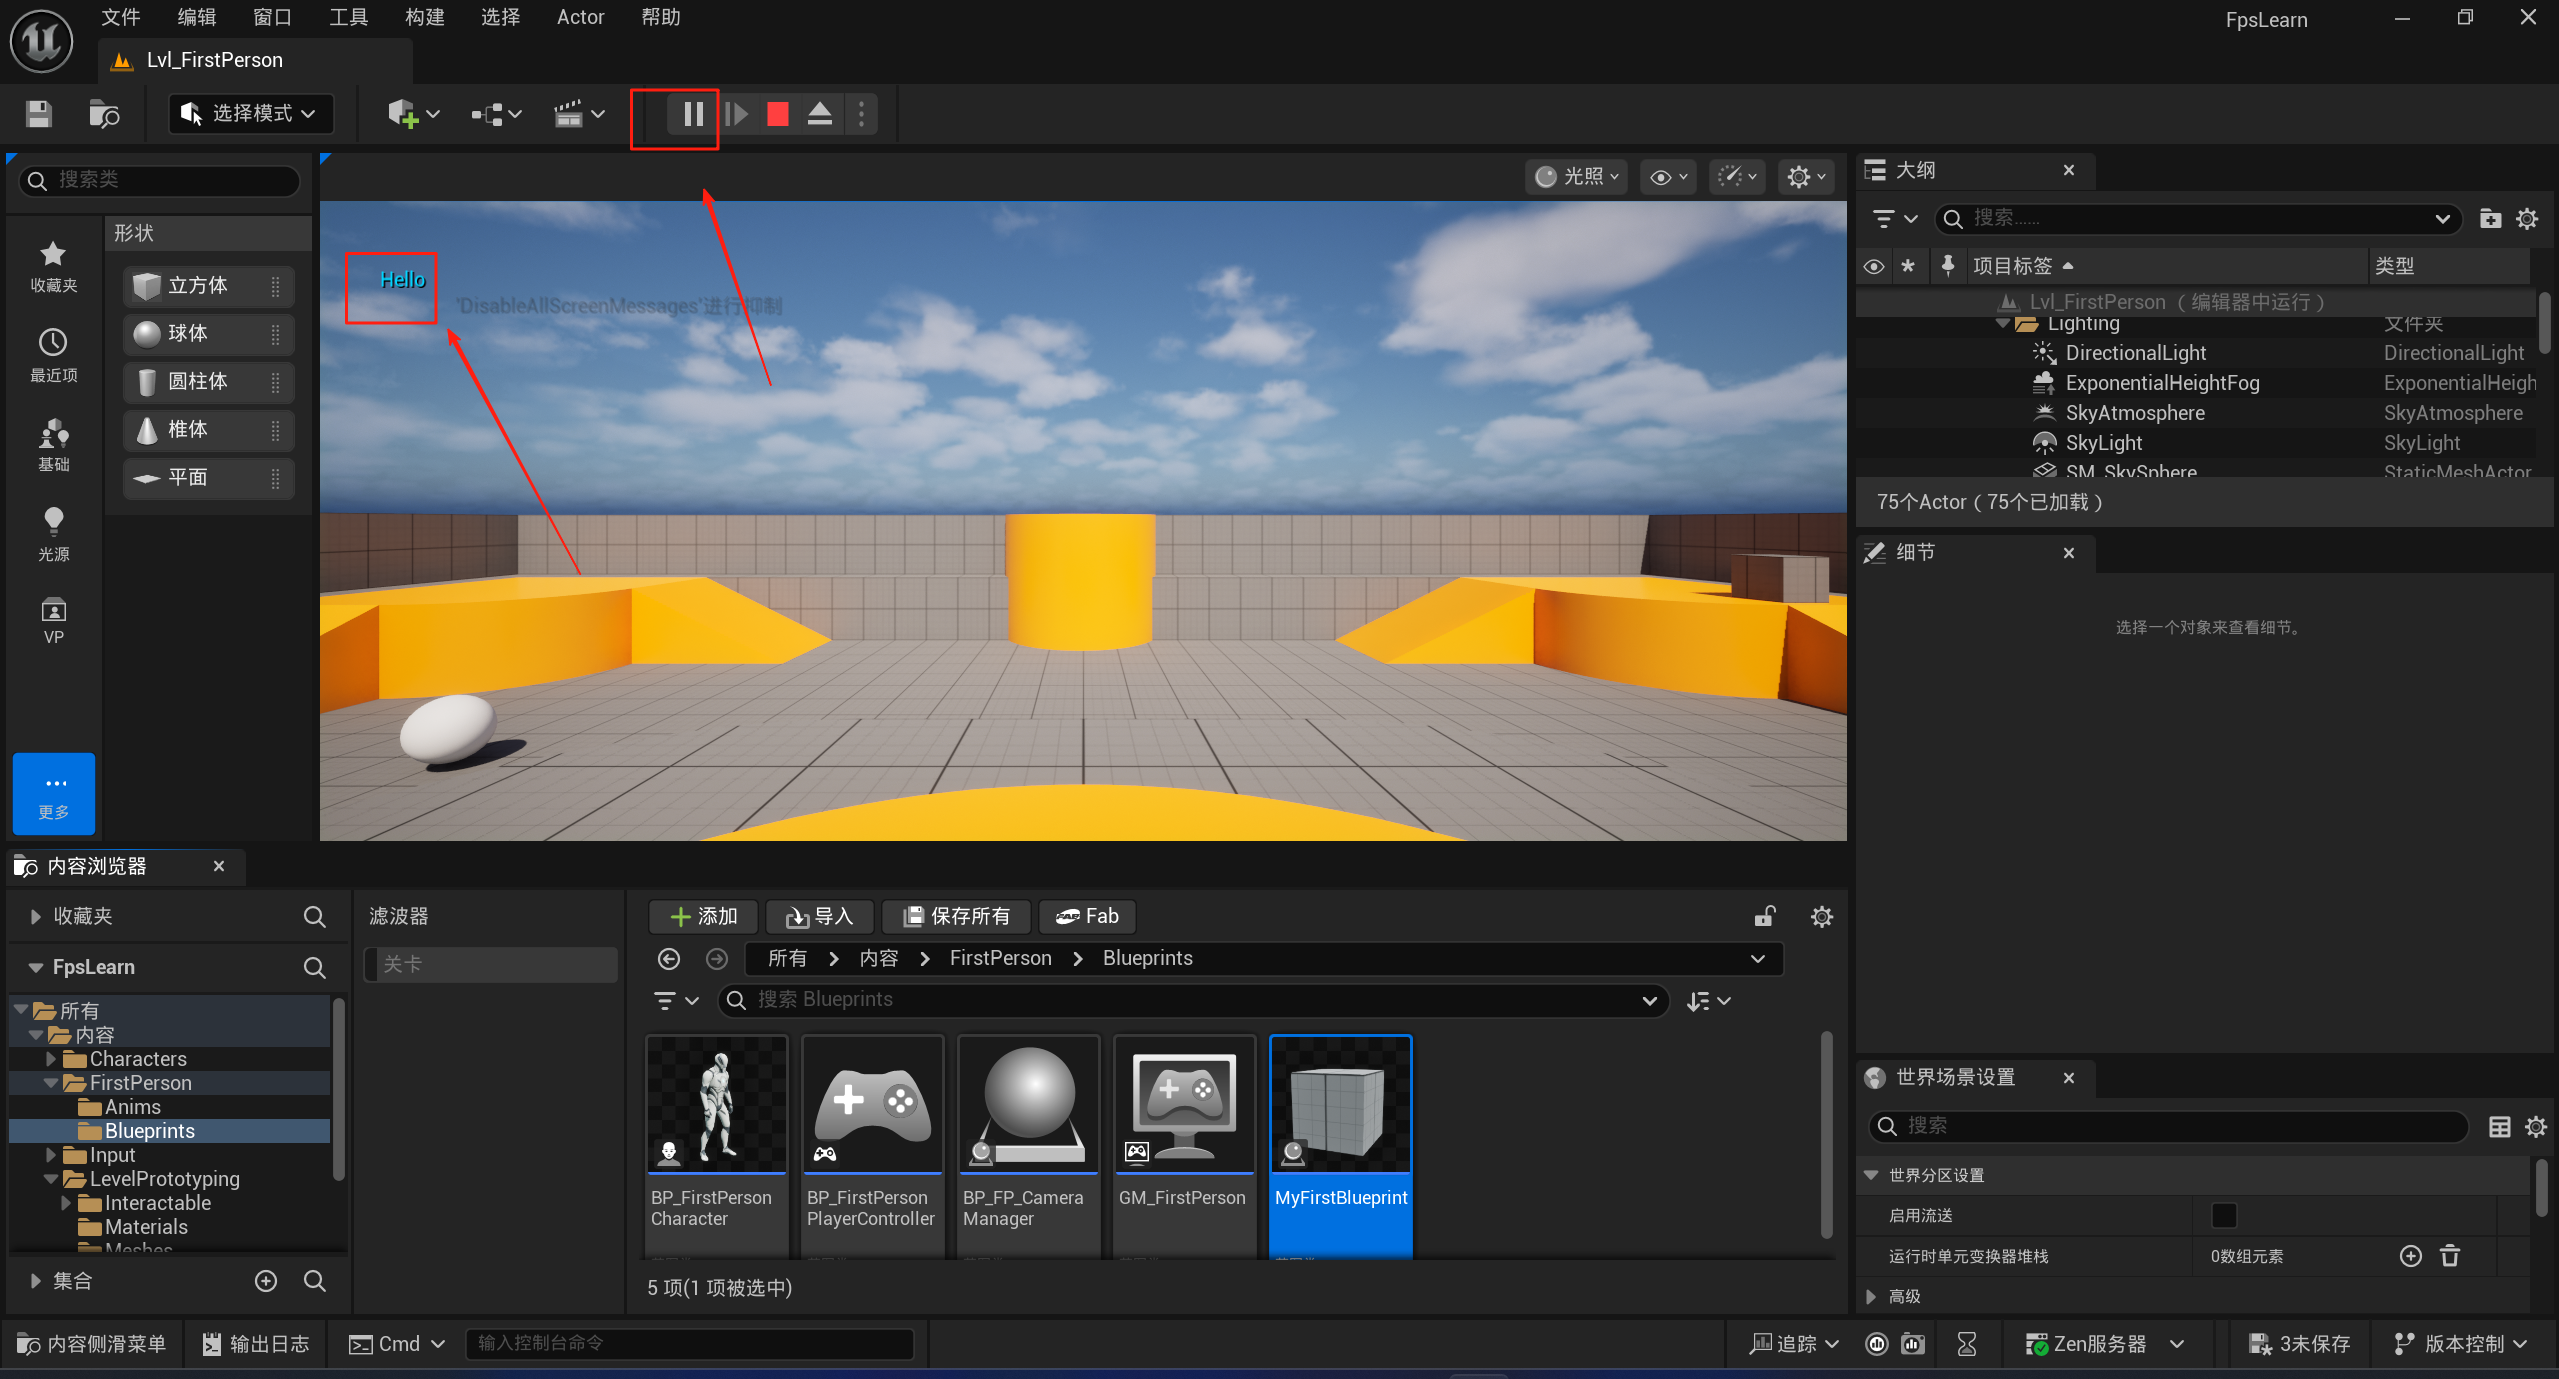The width and height of the screenshot is (2559, 1379).
Task: Select the MyFirstBlueprint asset thumbnail
Action: click(x=1340, y=1146)
